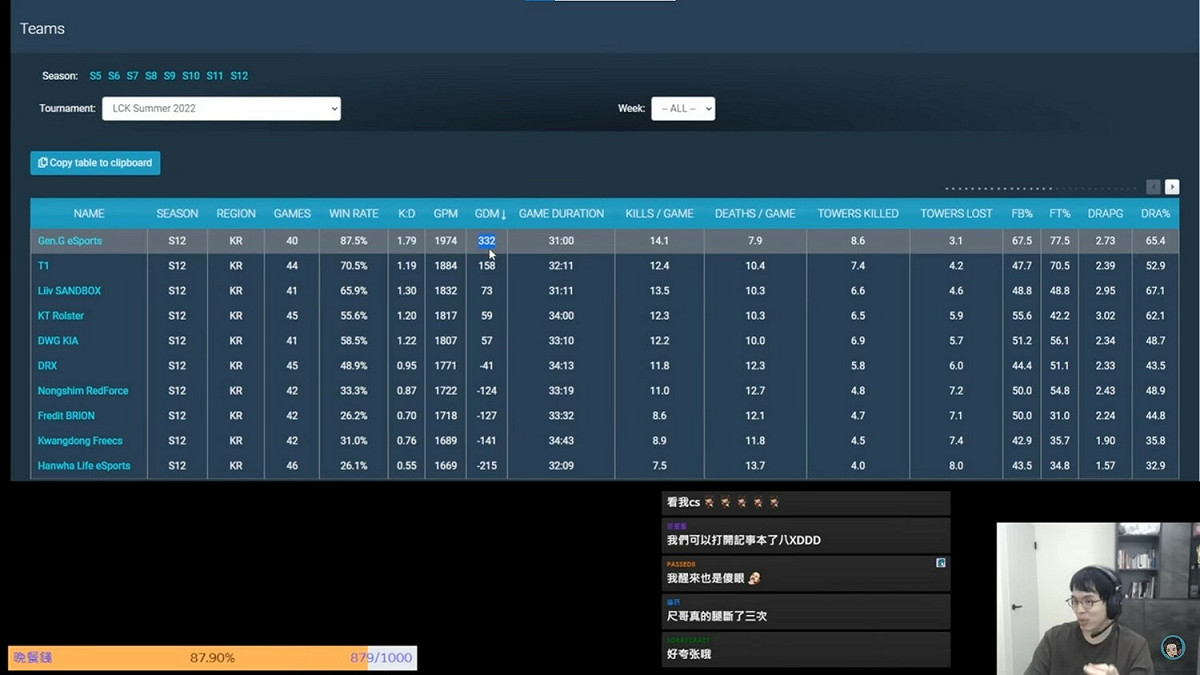
Task: Click the Teams section heading
Action: pyautogui.click(x=42, y=28)
